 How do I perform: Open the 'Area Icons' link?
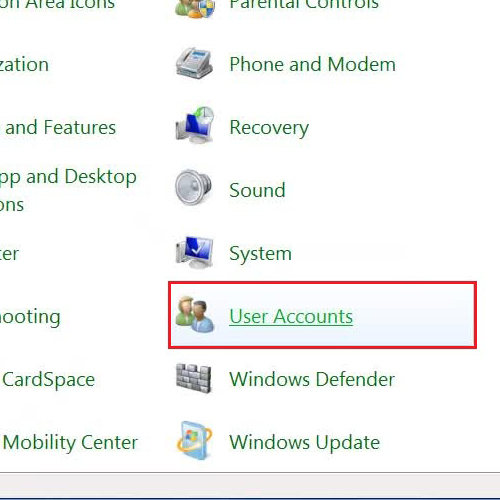pos(57,5)
